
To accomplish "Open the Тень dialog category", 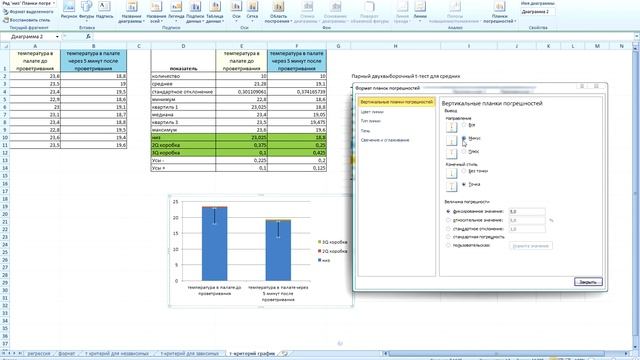I will point(365,131).
